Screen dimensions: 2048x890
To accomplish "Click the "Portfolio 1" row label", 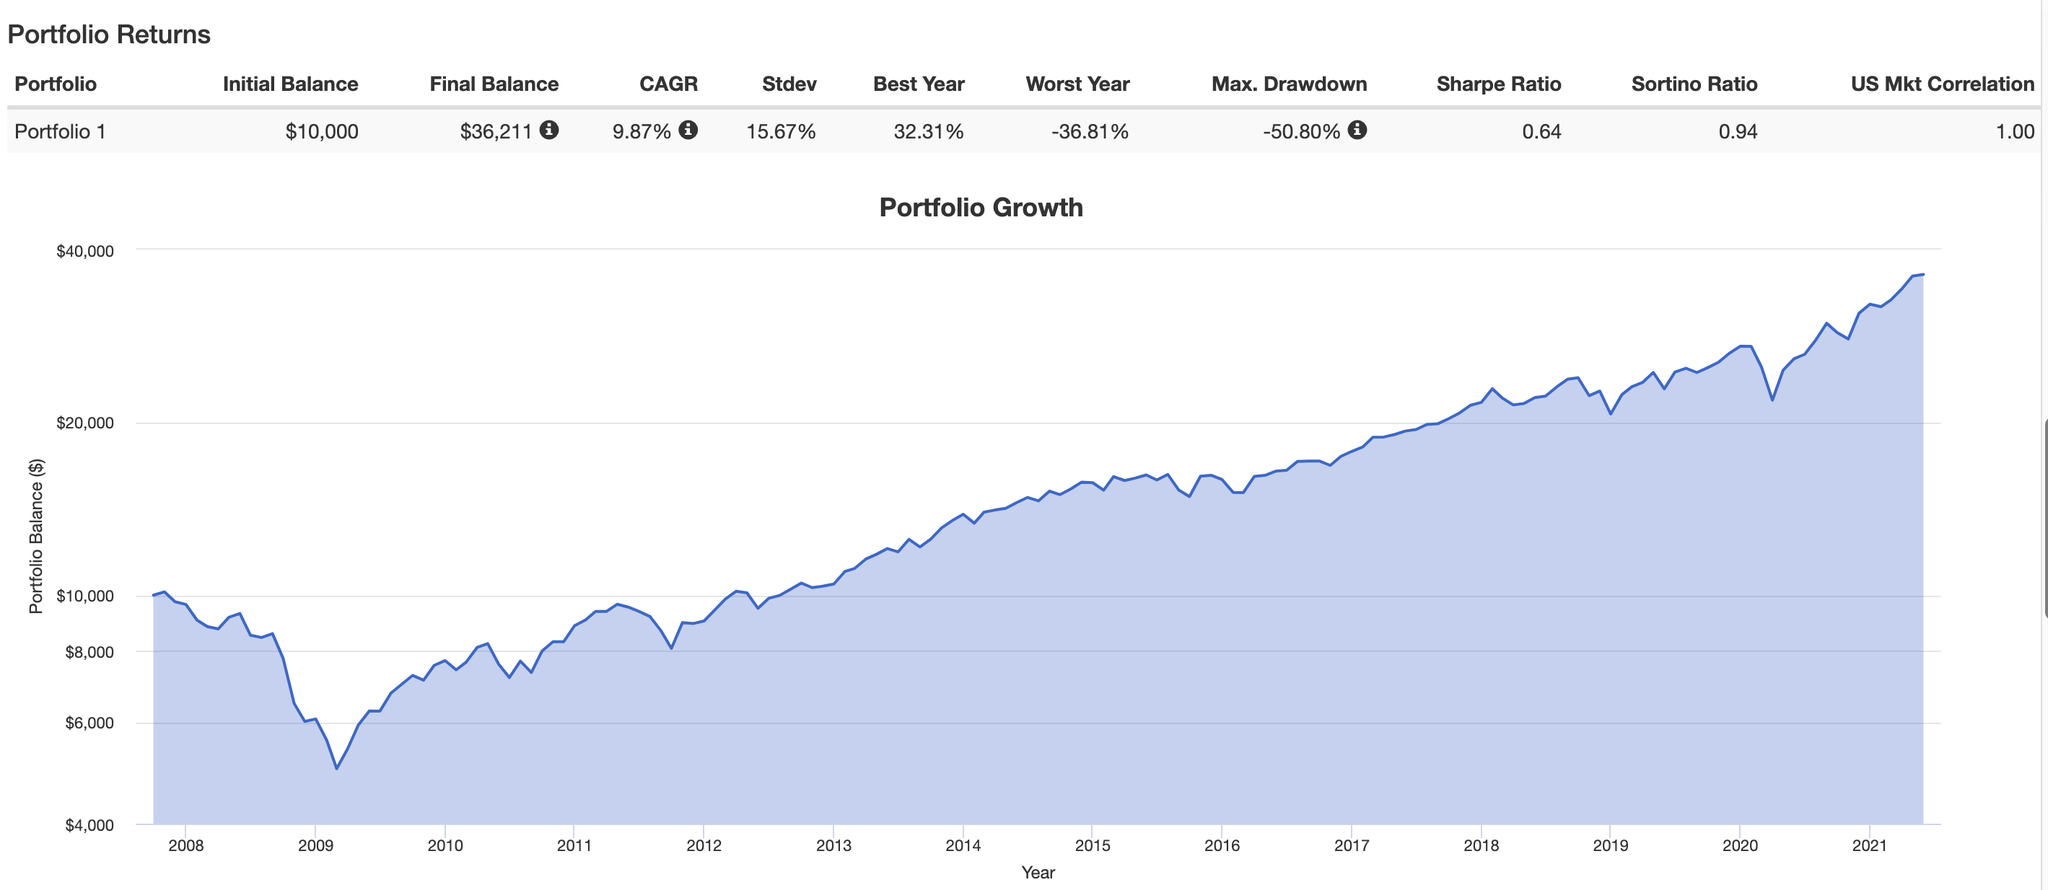I will pos(60,131).
